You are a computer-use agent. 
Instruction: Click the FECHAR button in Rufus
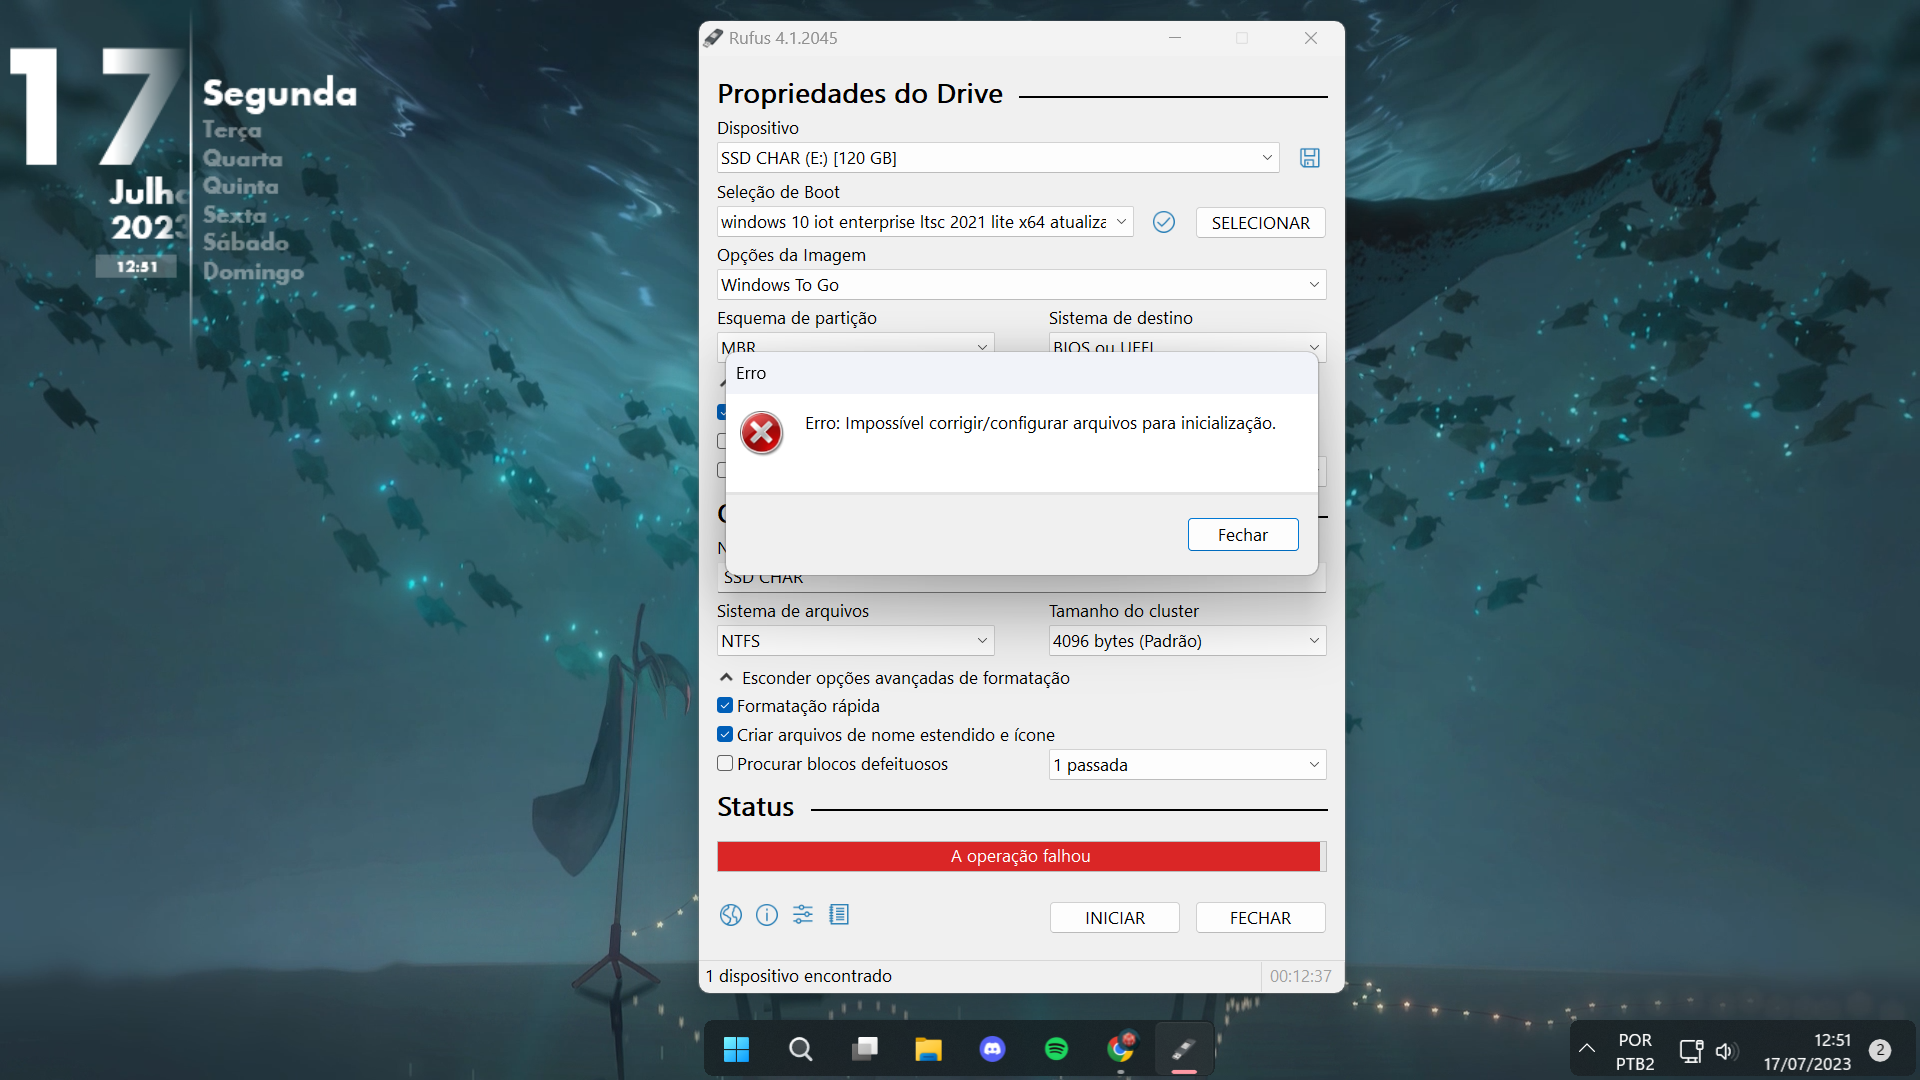click(x=1260, y=918)
